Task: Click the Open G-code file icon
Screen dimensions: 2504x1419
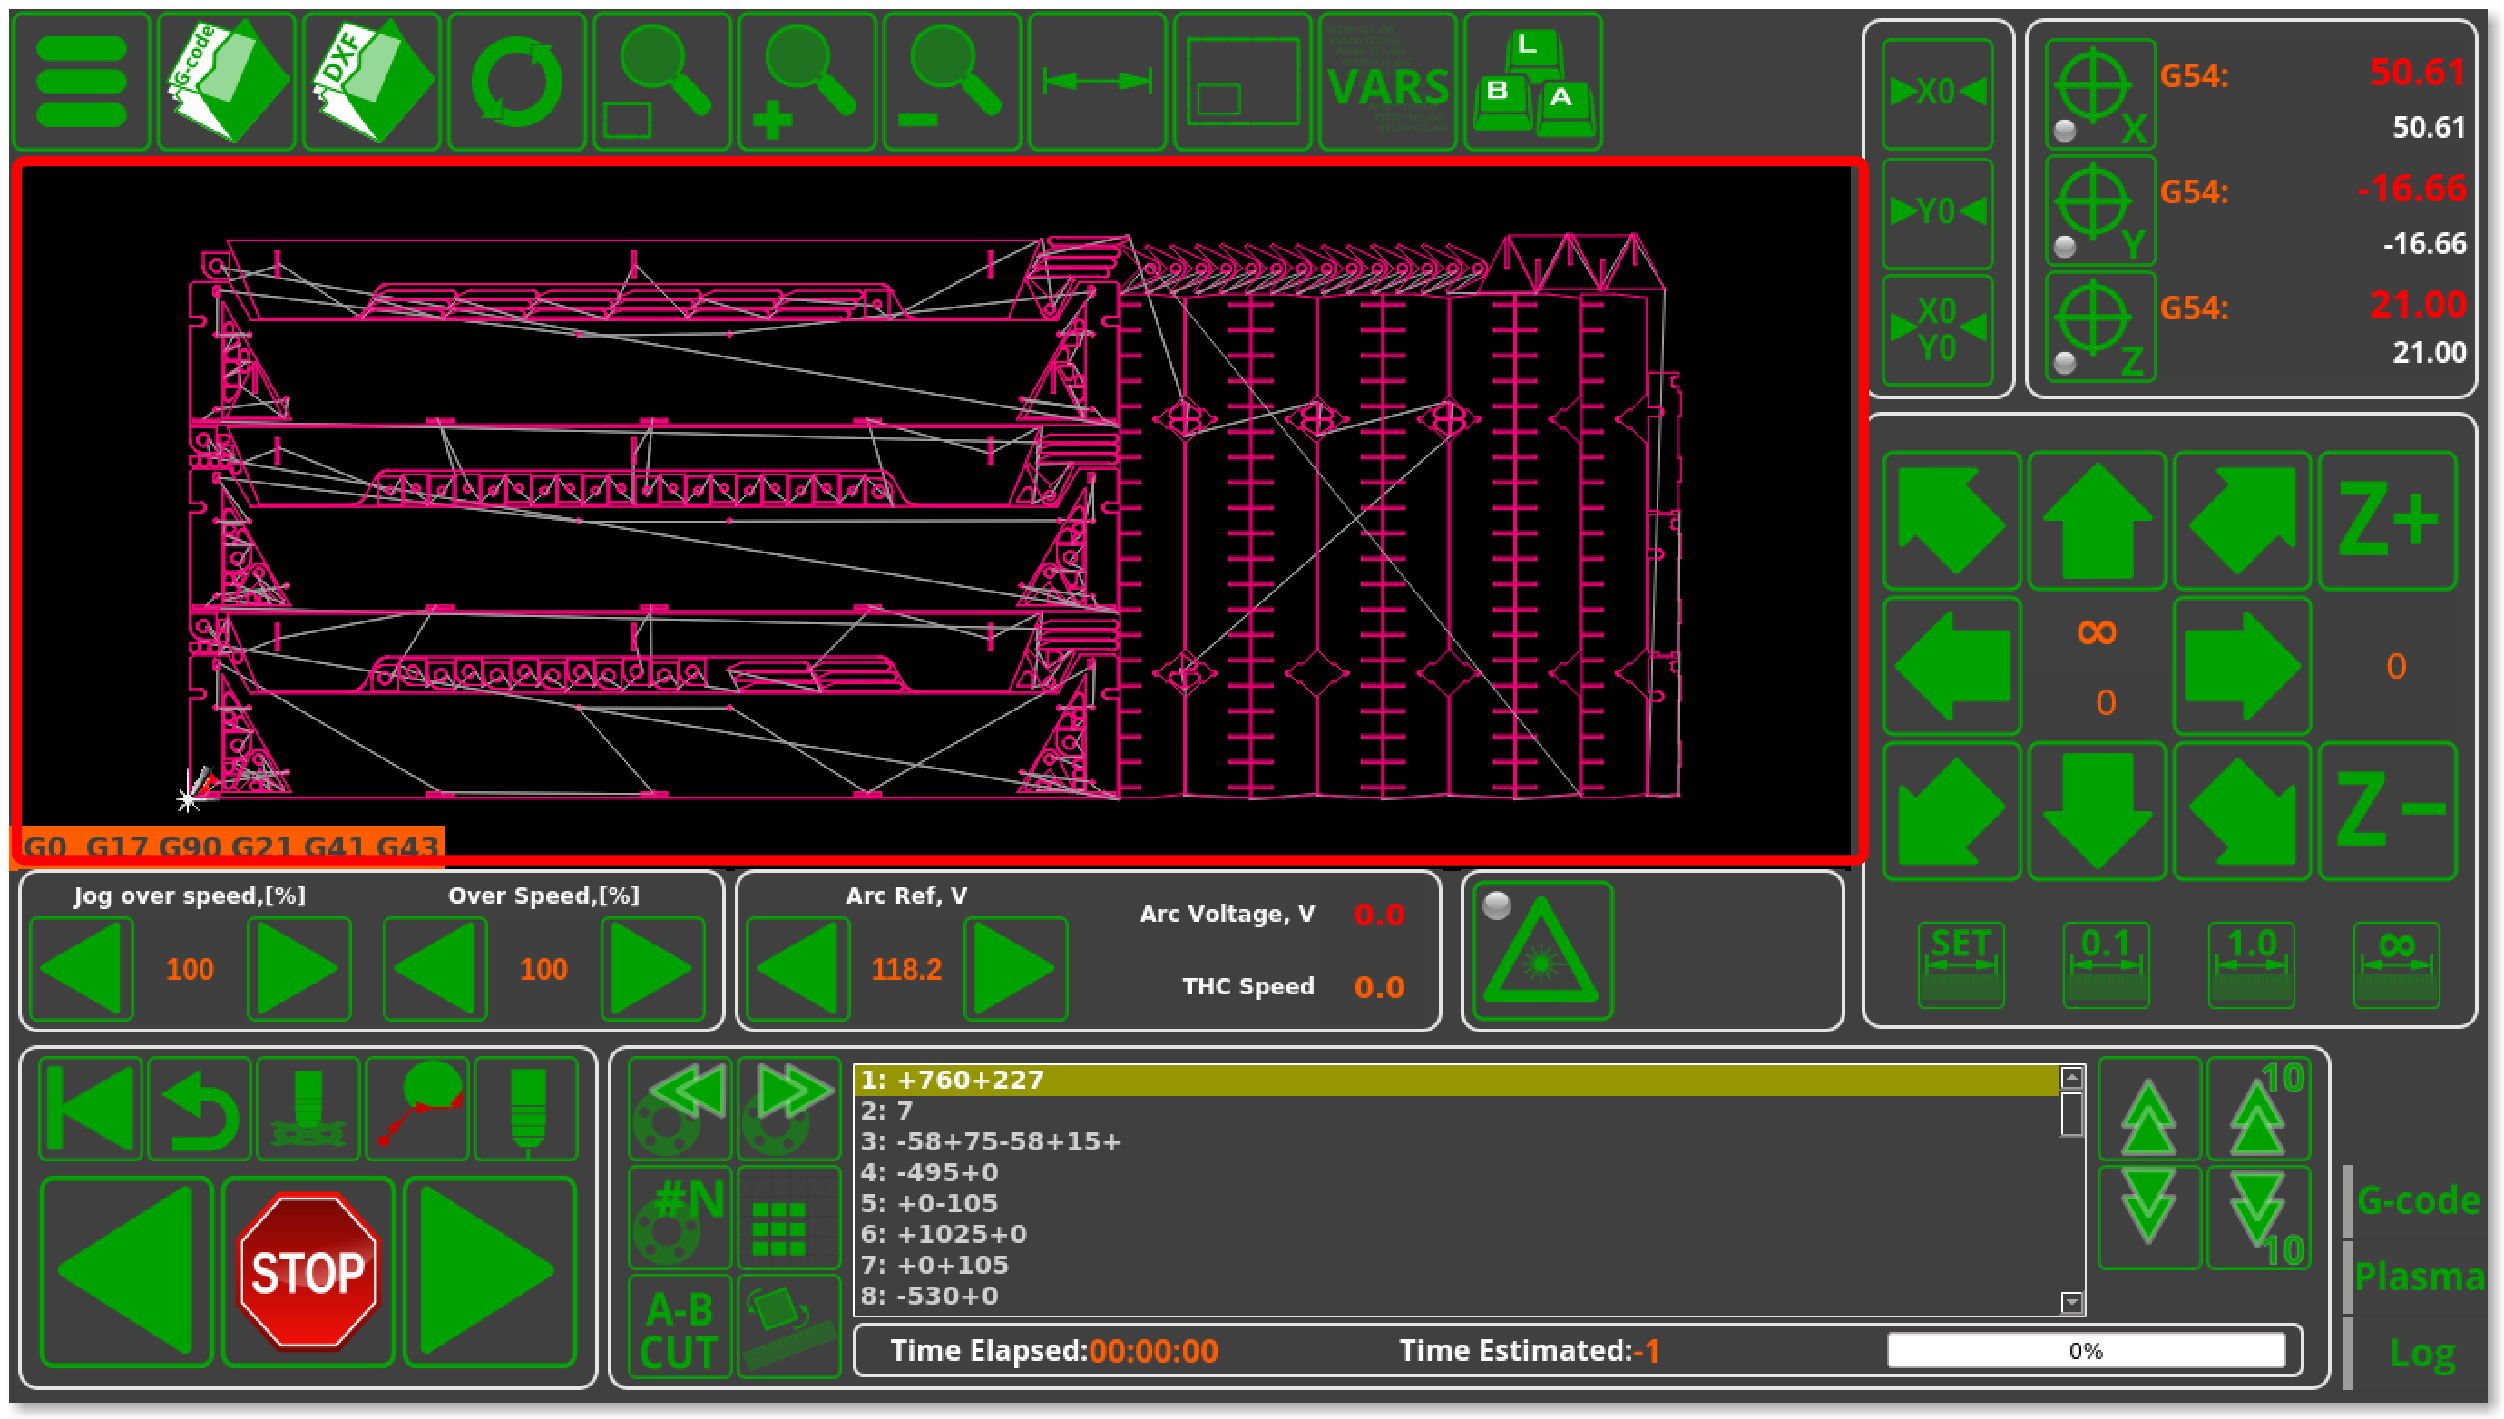Action: (x=226, y=82)
